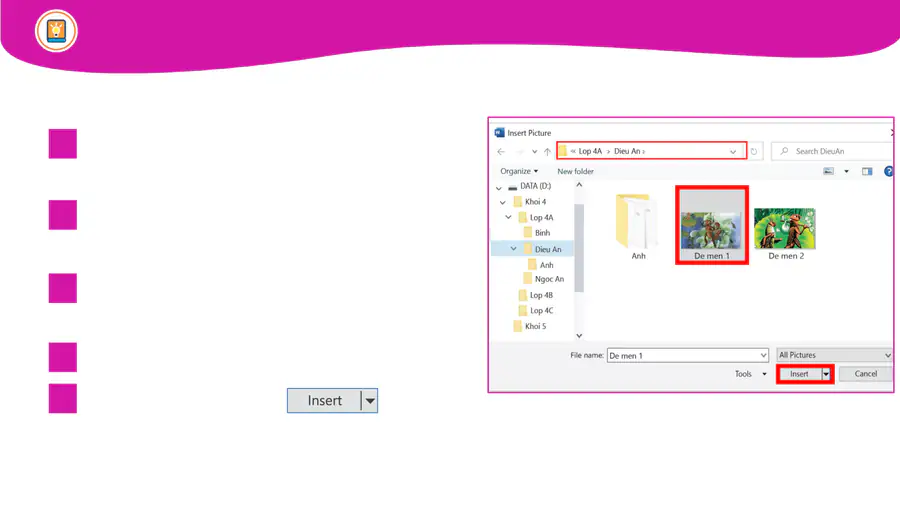Expand the address bar path dropdown

(x=734, y=152)
